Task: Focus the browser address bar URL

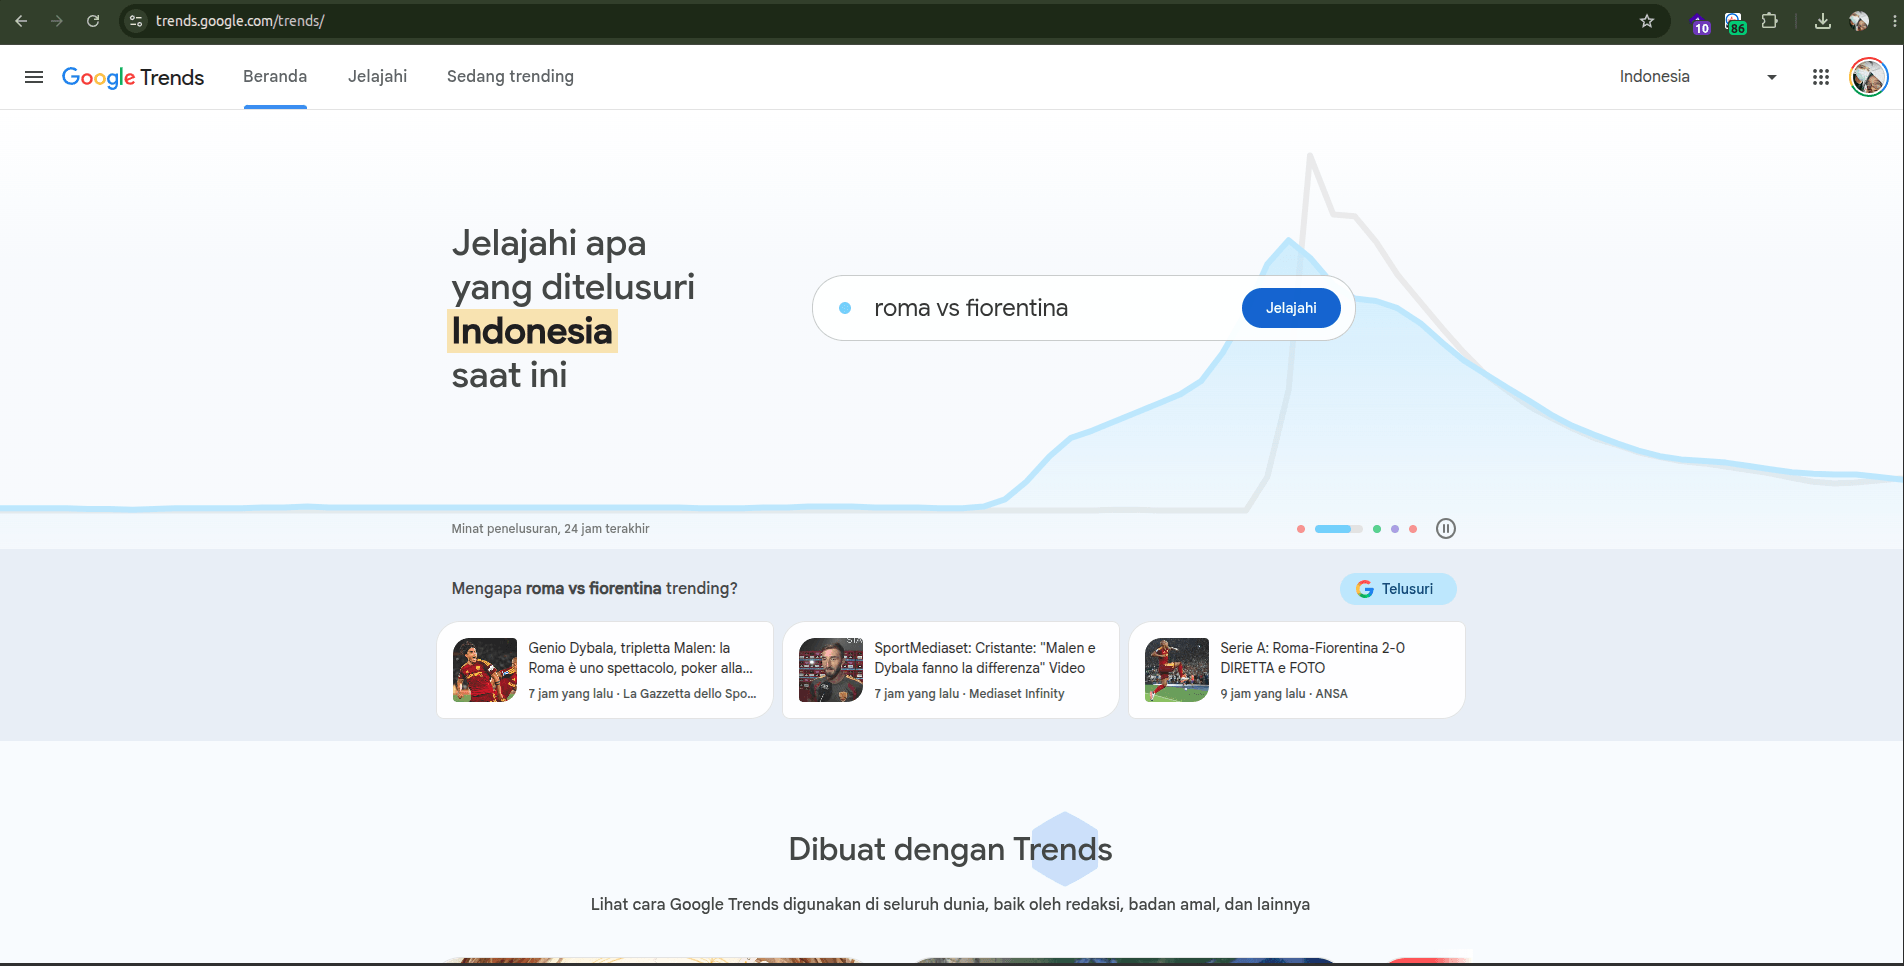Action: [x=240, y=21]
